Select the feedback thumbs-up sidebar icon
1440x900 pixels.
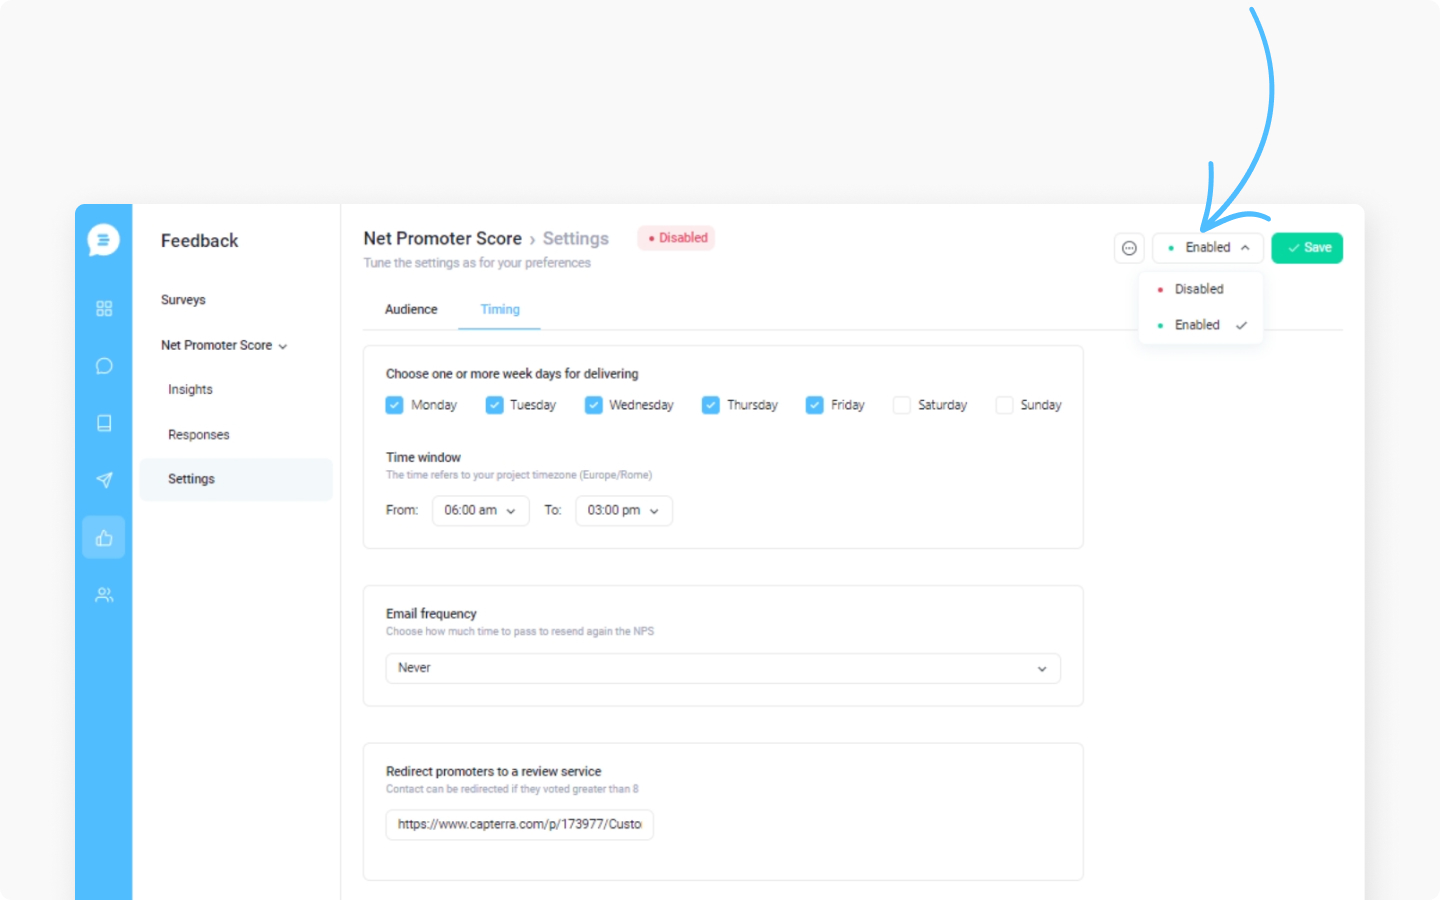(x=104, y=538)
